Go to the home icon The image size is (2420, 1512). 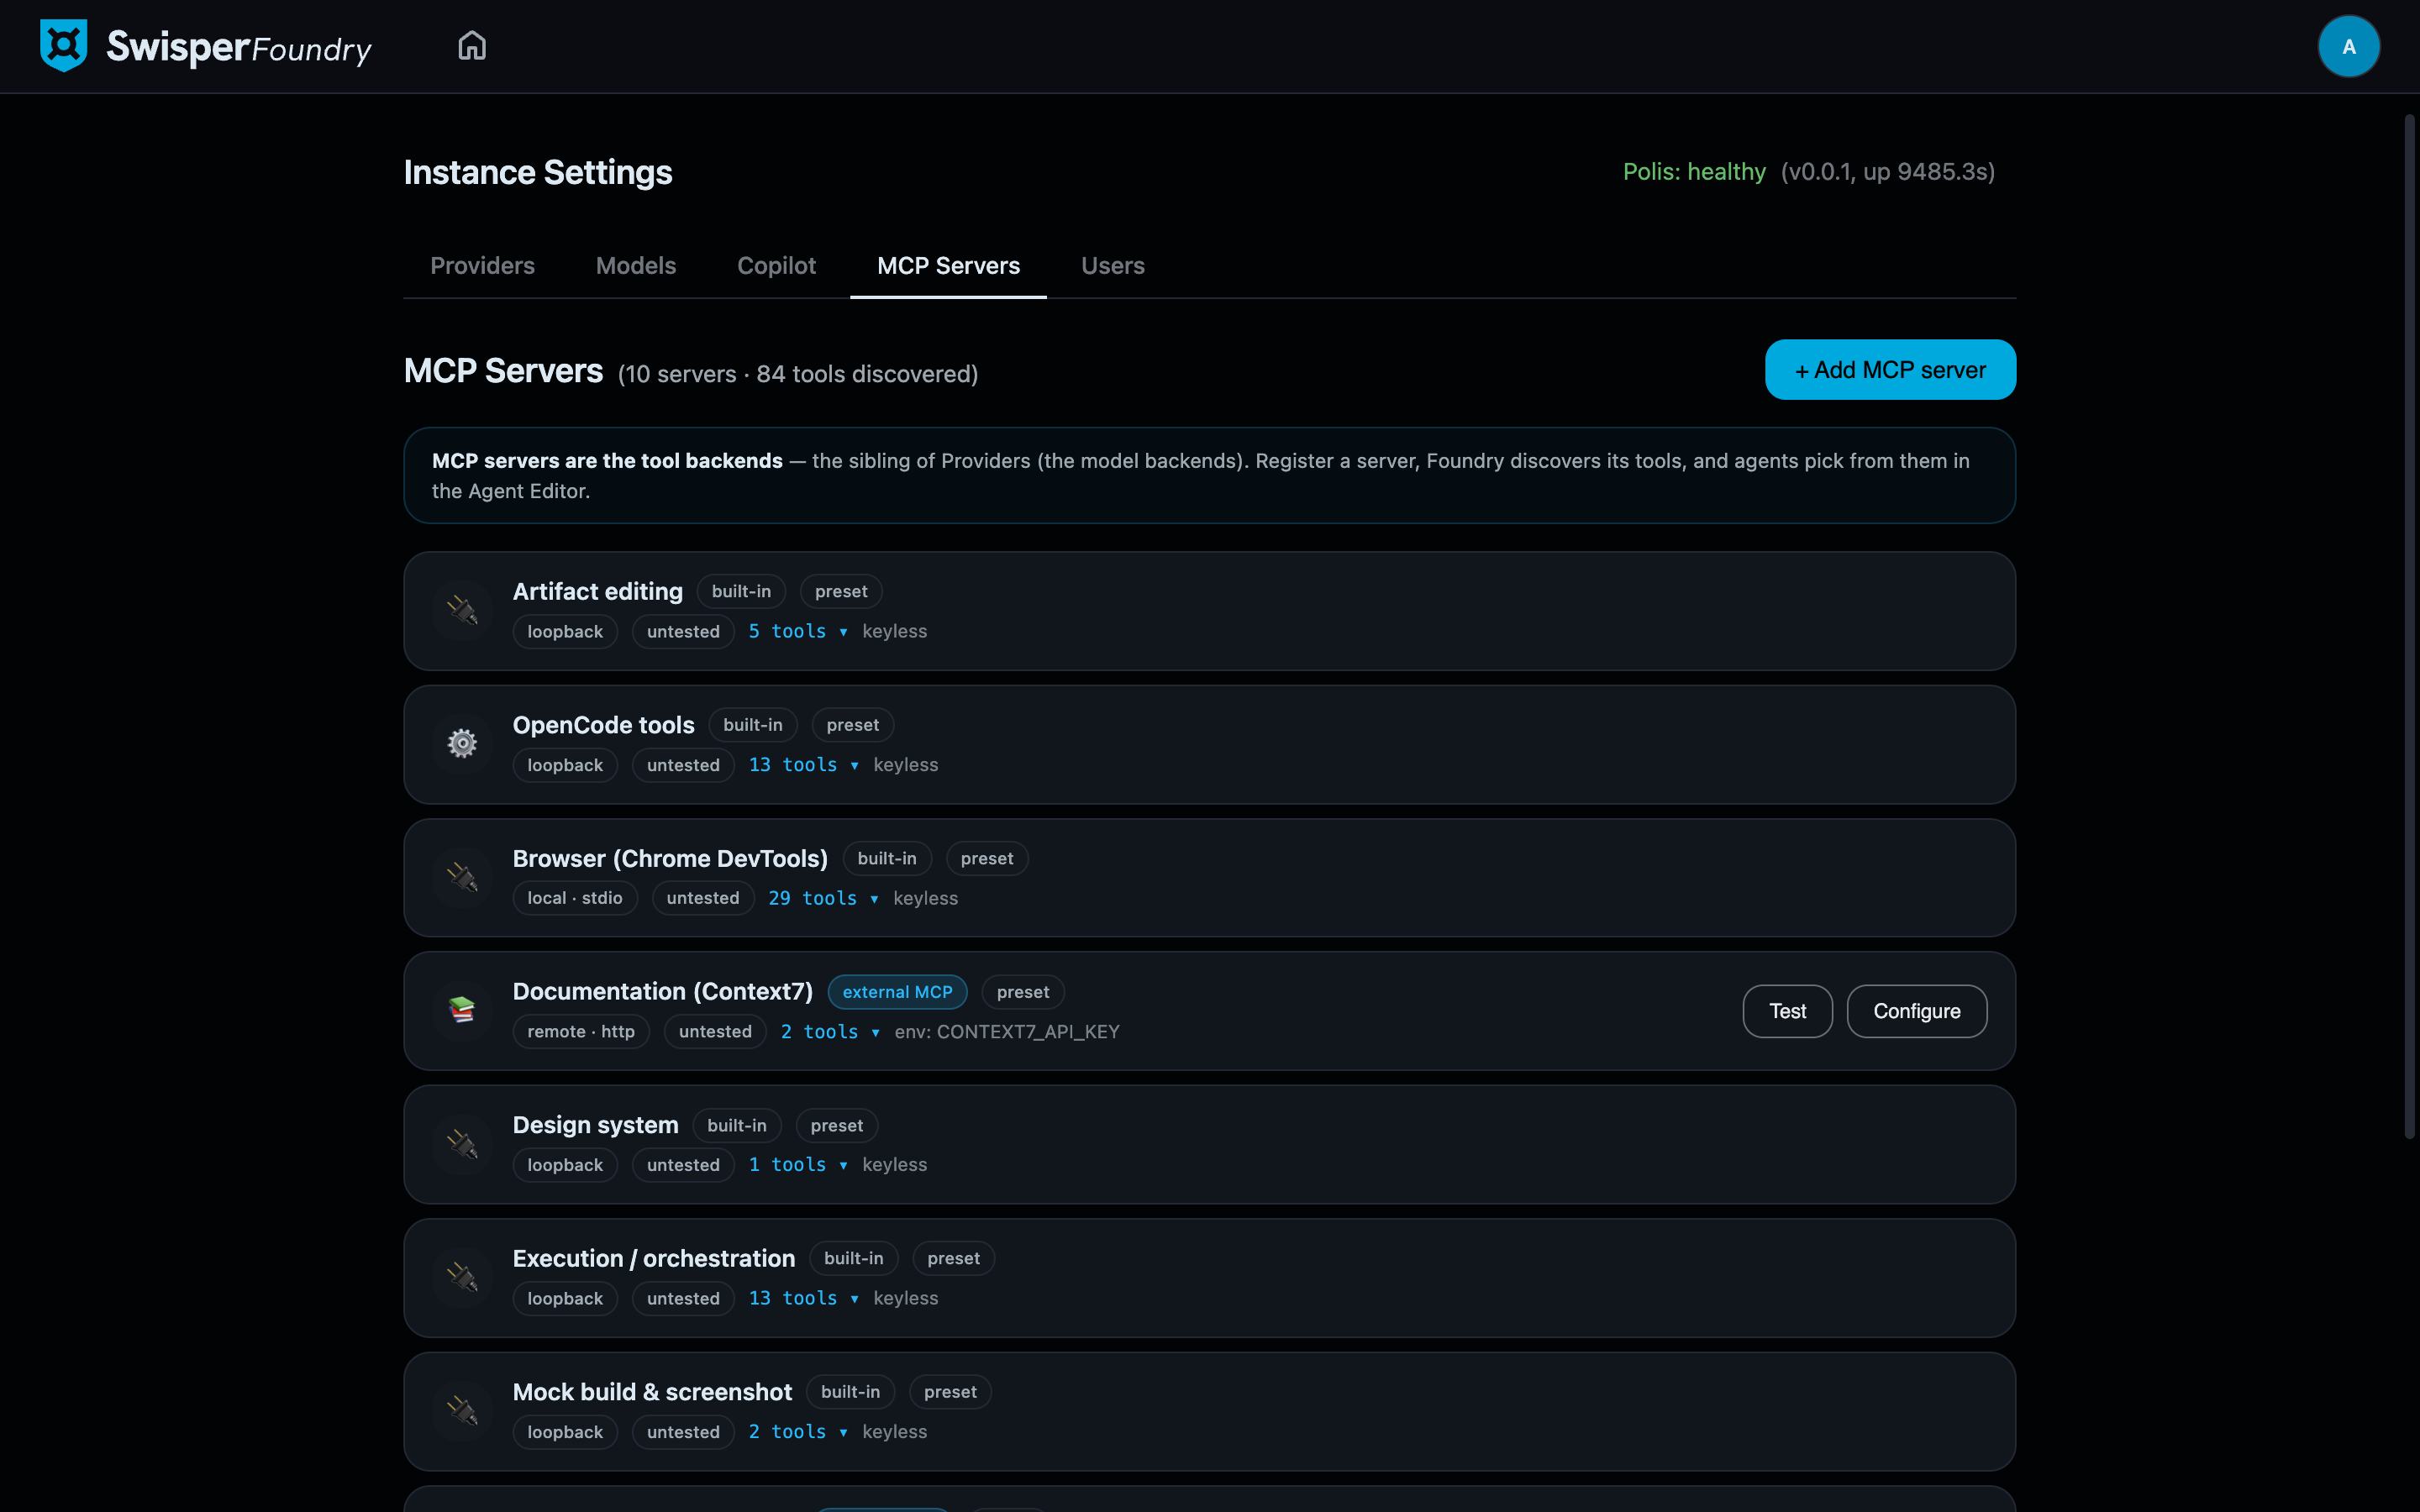[x=472, y=46]
